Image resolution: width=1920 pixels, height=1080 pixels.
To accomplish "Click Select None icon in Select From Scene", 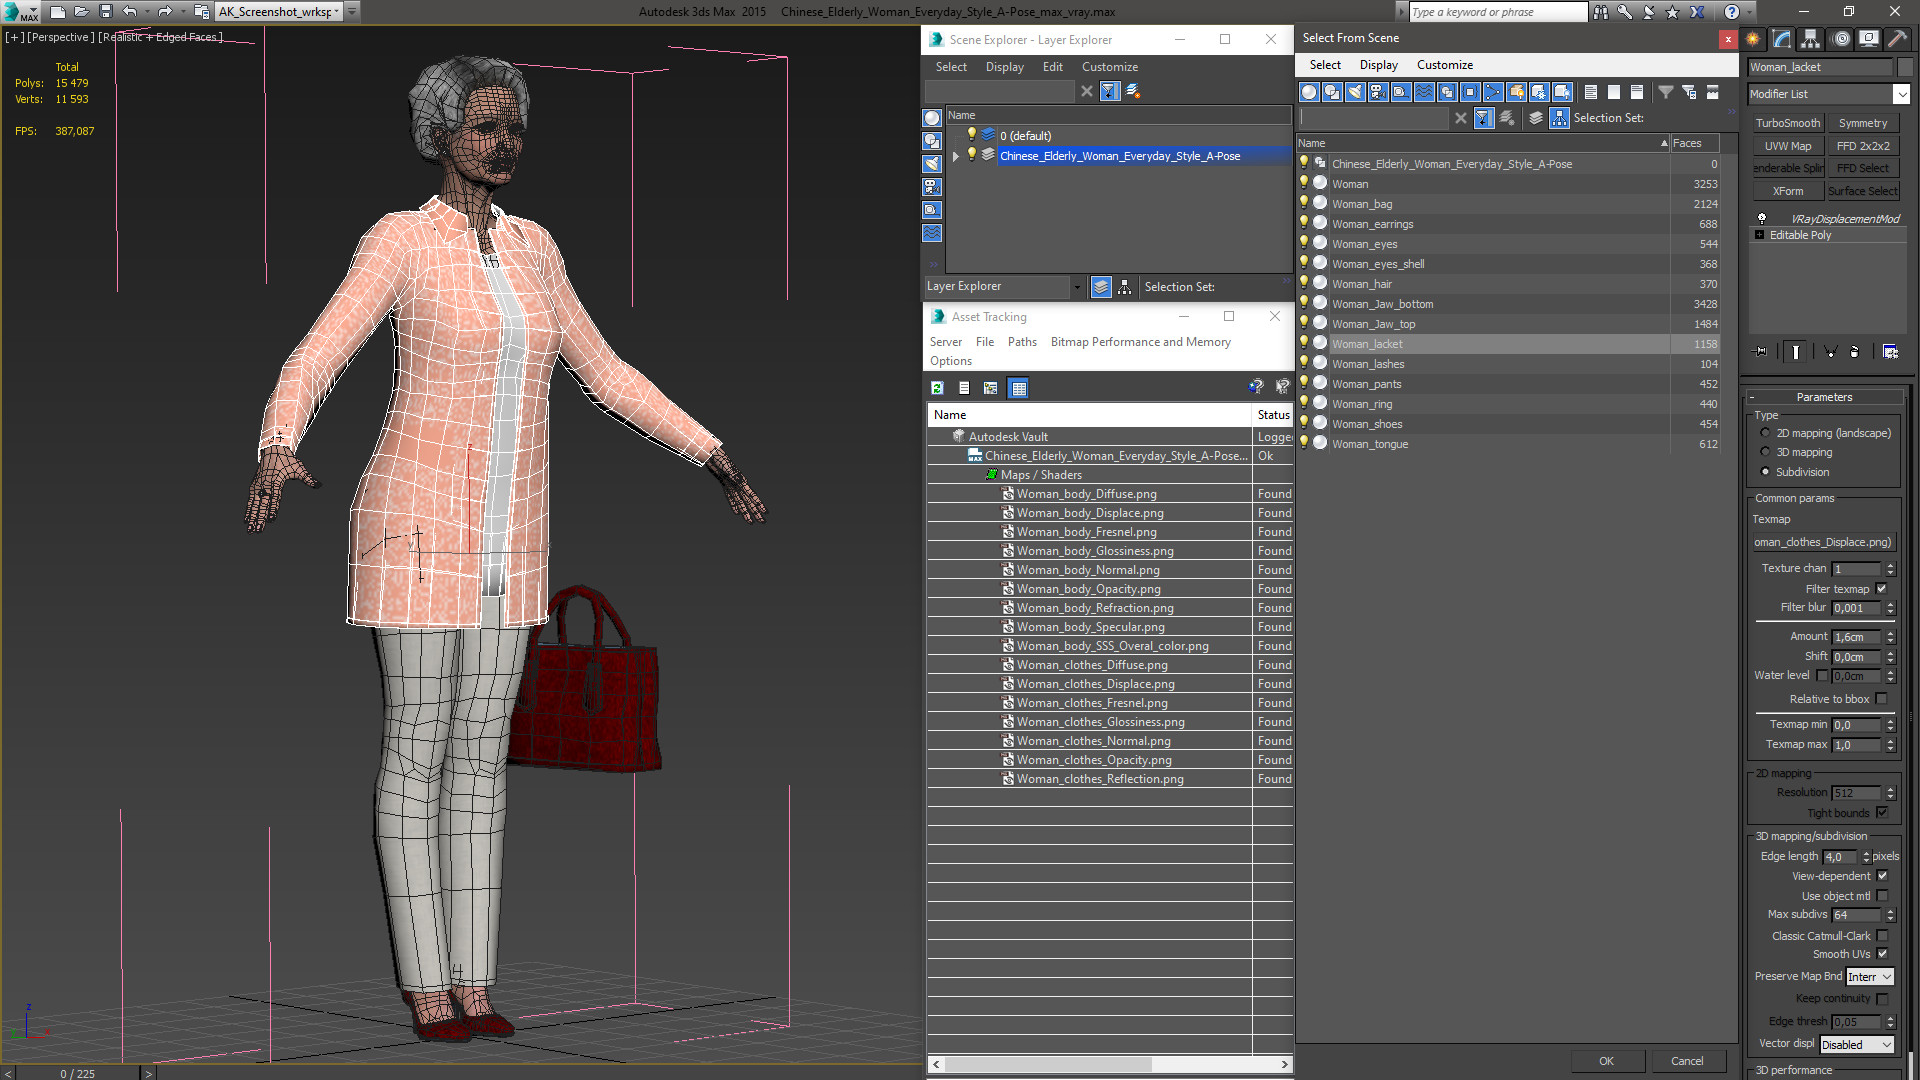I will [1614, 92].
